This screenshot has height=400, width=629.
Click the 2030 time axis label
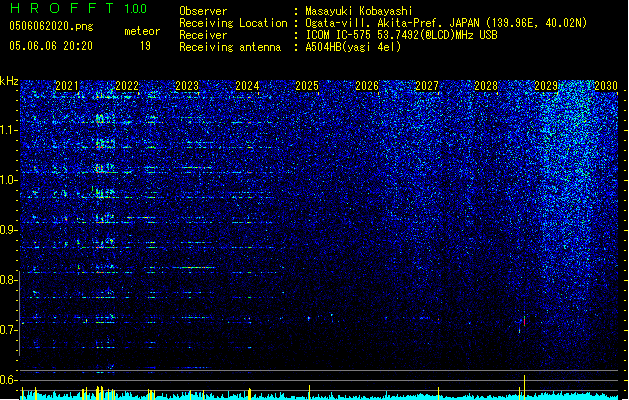pyautogui.click(x=605, y=86)
